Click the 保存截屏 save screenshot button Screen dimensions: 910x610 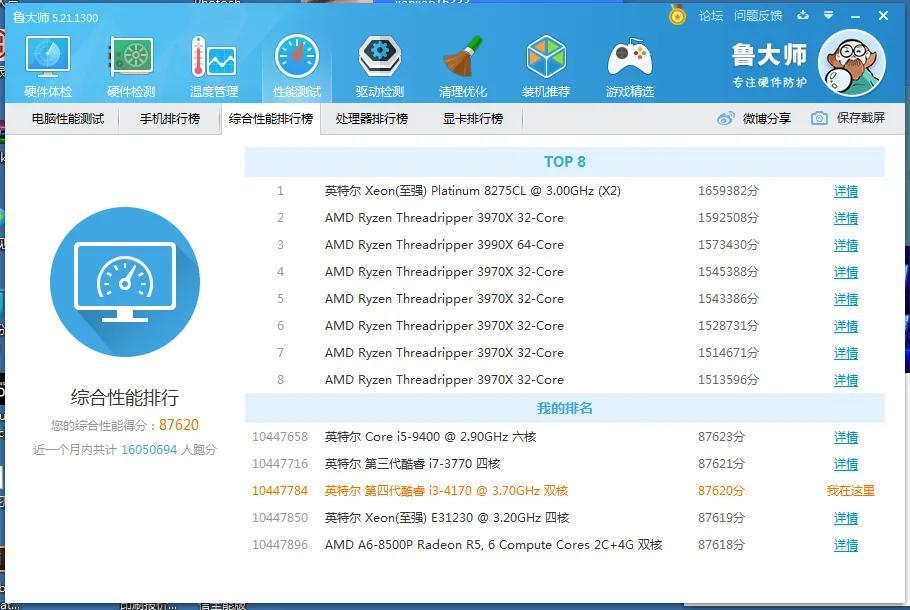[x=848, y=118]
